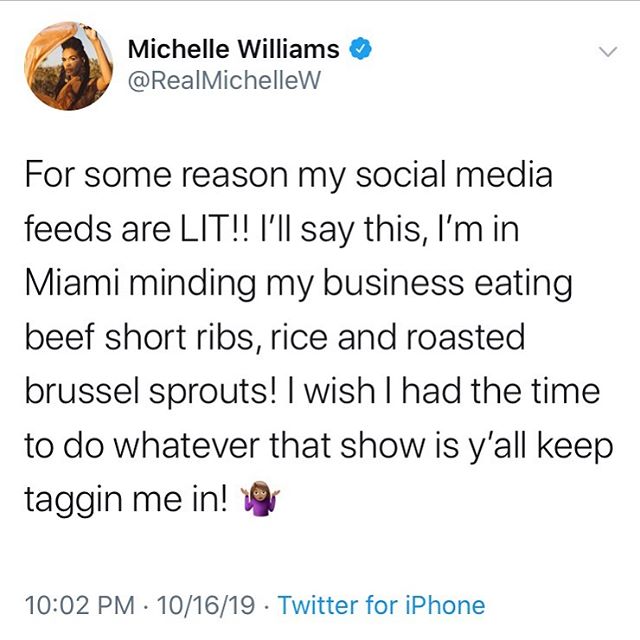Image resolution: width=640 pixels, height=640 pixels.
Task: Click the 10:02 PM timestamp
Action: click(80, 605)
